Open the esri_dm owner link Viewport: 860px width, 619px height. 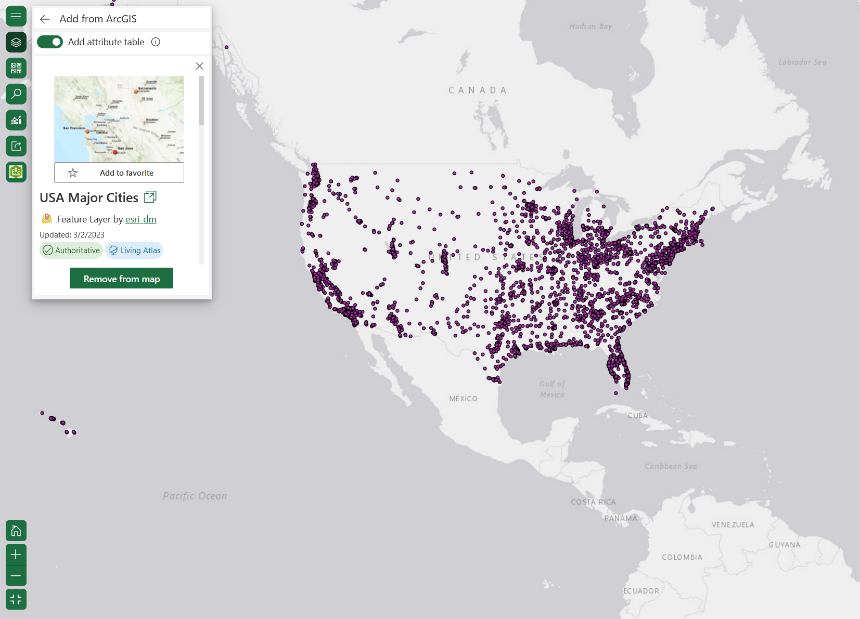click(x=141, y=219)
